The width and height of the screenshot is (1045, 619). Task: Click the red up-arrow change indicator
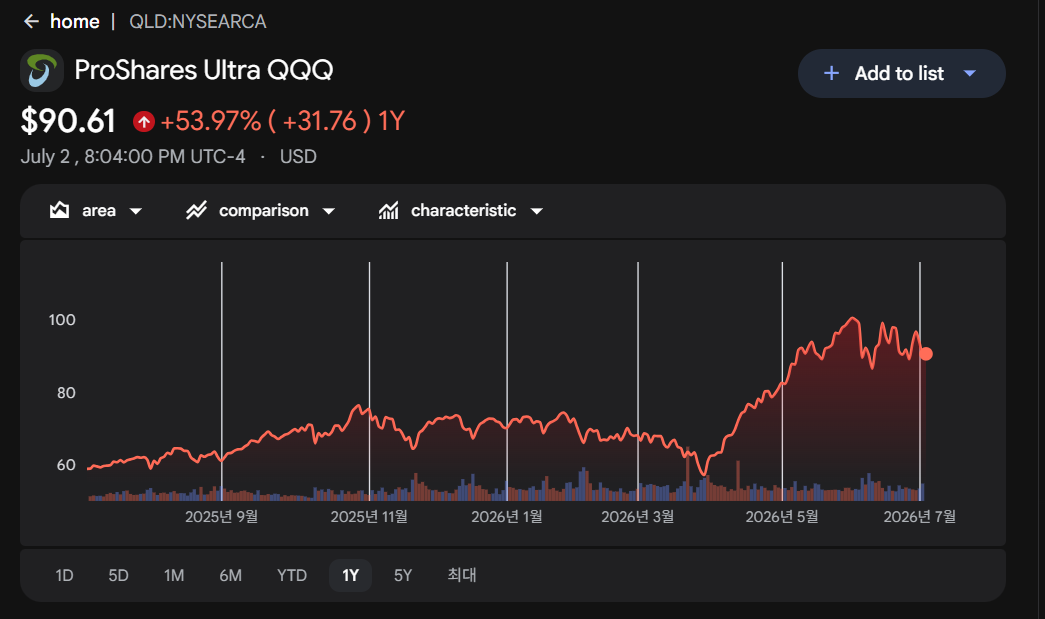[143, 122]
